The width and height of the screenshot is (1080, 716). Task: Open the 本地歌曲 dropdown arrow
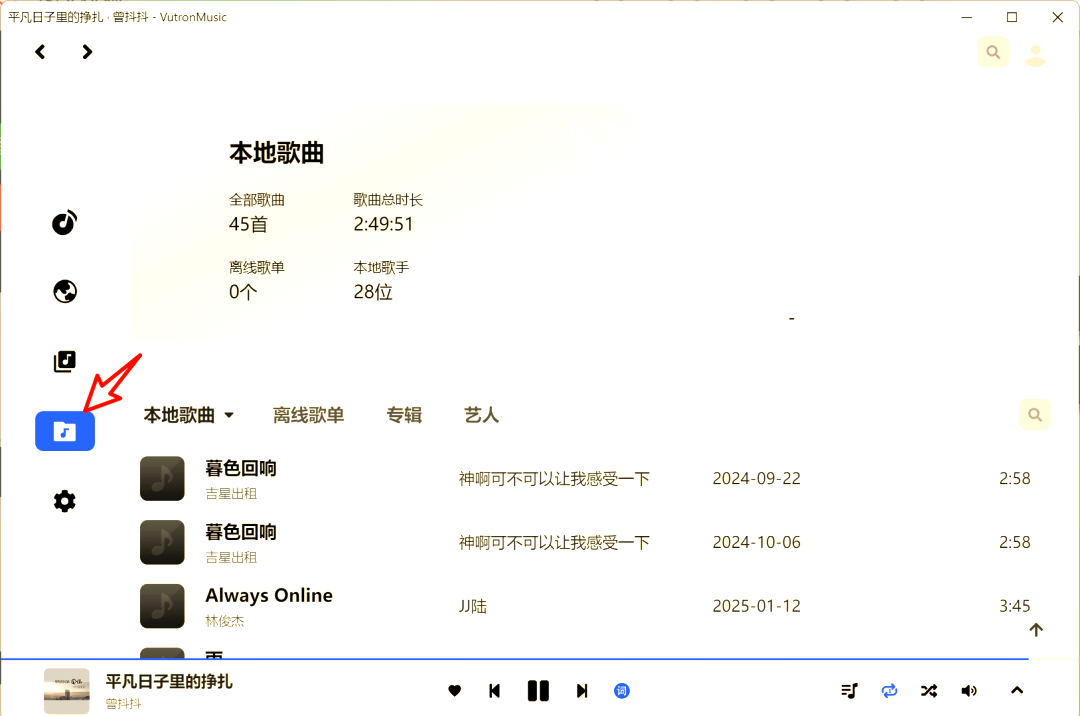(x=231, y=415)
